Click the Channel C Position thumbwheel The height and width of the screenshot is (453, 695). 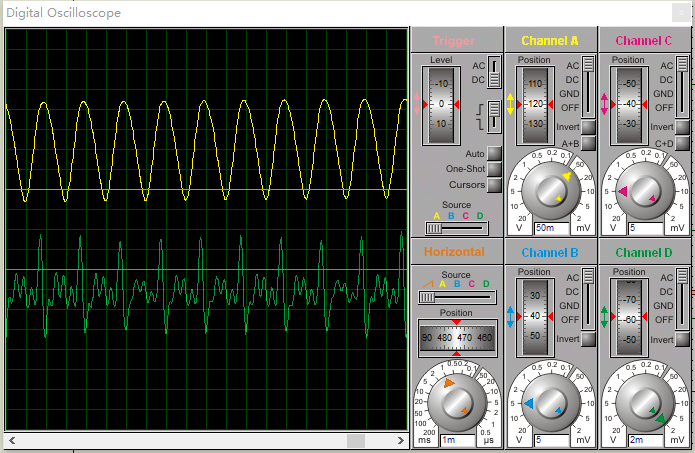(x=629, y=105)
